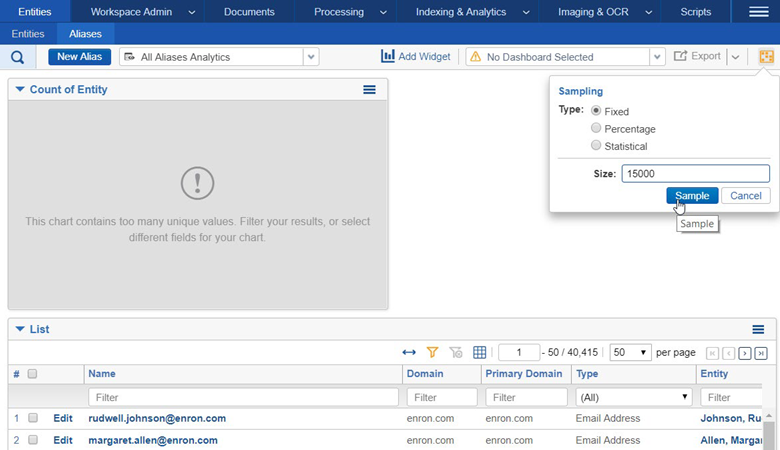
Task: Sort by the Name column header
Action: tap(101, 373)
